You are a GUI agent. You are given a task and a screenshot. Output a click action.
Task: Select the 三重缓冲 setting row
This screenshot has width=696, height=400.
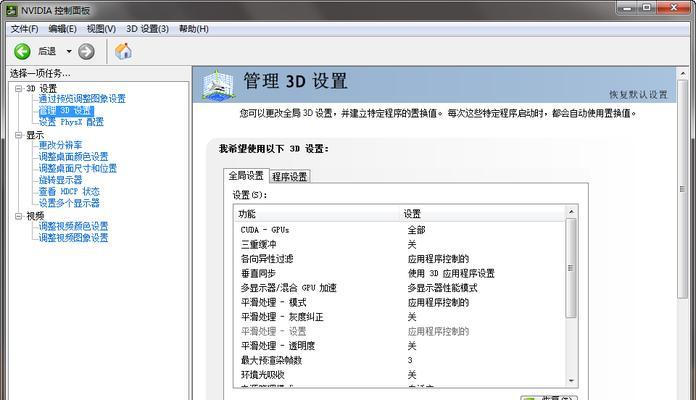point(400,245)
